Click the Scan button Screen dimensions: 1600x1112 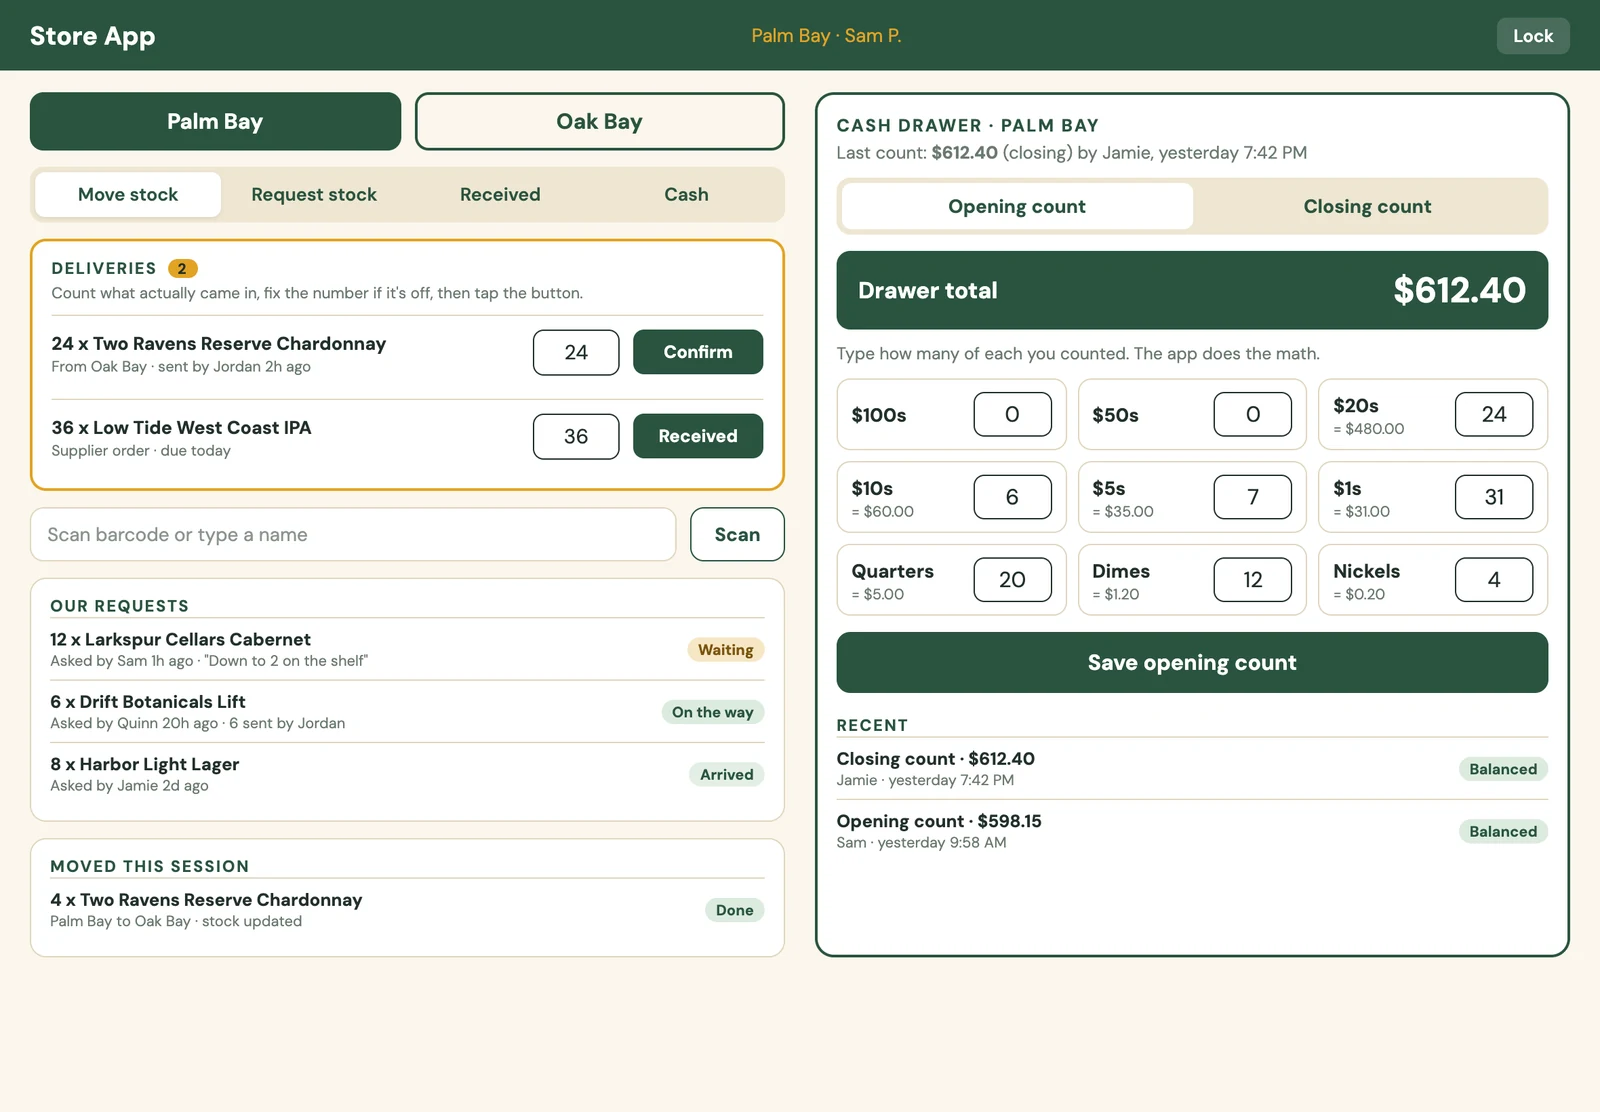pyautogui.click(x=737, y=535)
